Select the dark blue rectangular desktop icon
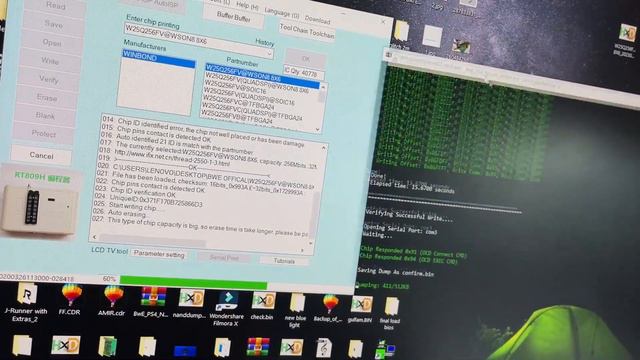This screenshot has height=360, width=640. [185, 351]
